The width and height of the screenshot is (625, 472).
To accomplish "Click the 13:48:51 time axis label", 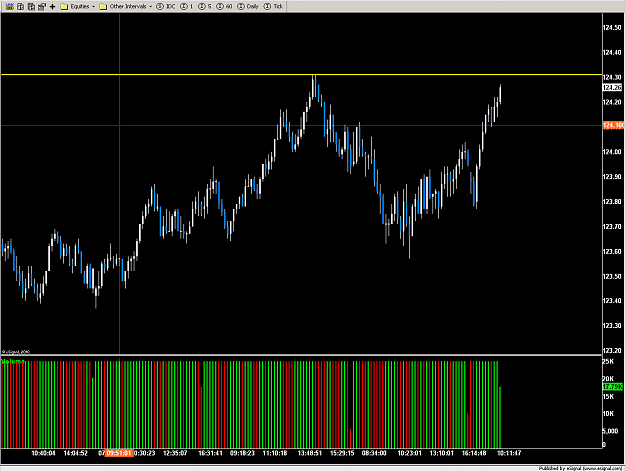I will click(310, 453).
